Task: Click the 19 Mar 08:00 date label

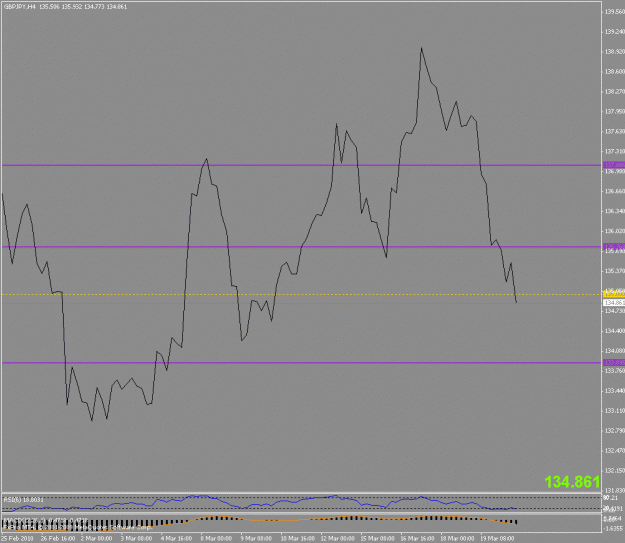Action: tap(497, 538)
